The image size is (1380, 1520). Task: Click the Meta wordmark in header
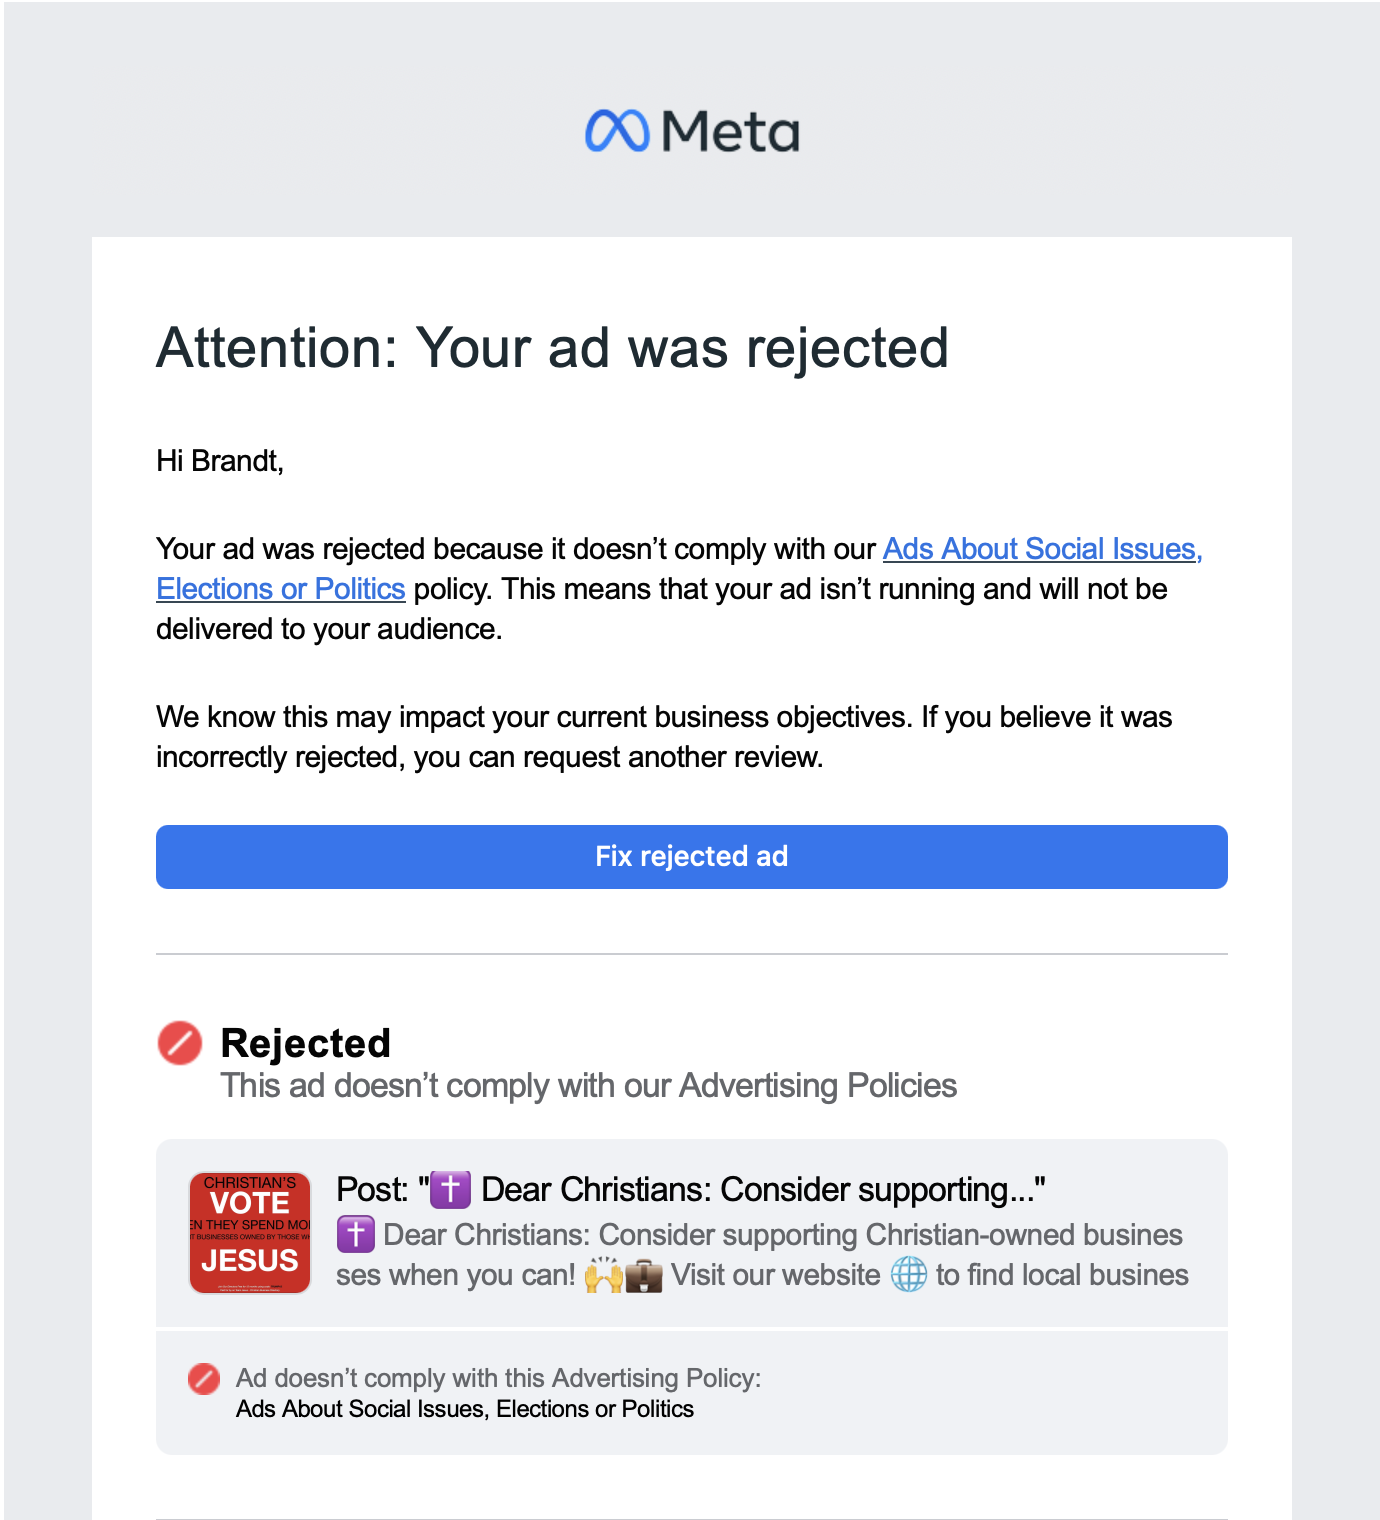pyautogui.click(x=731, y=132)
